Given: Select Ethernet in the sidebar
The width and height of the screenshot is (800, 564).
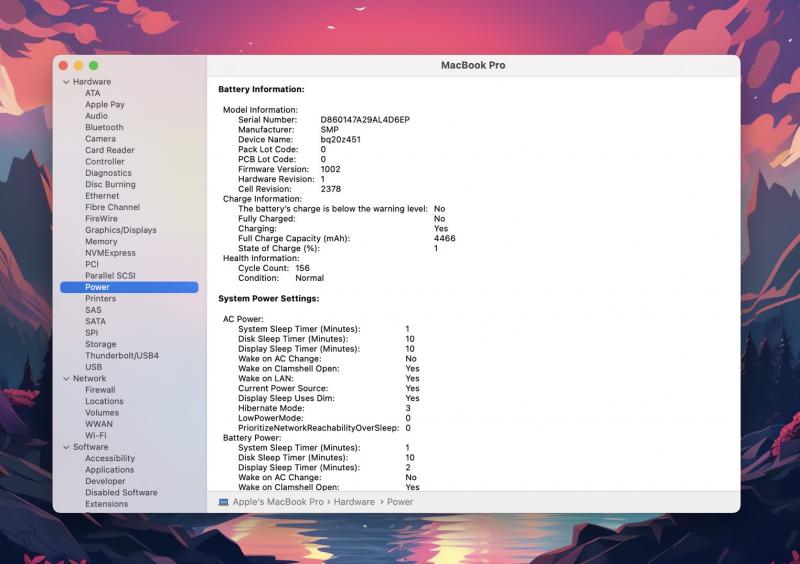Looking at the screenshot, I should pos(102,195).
